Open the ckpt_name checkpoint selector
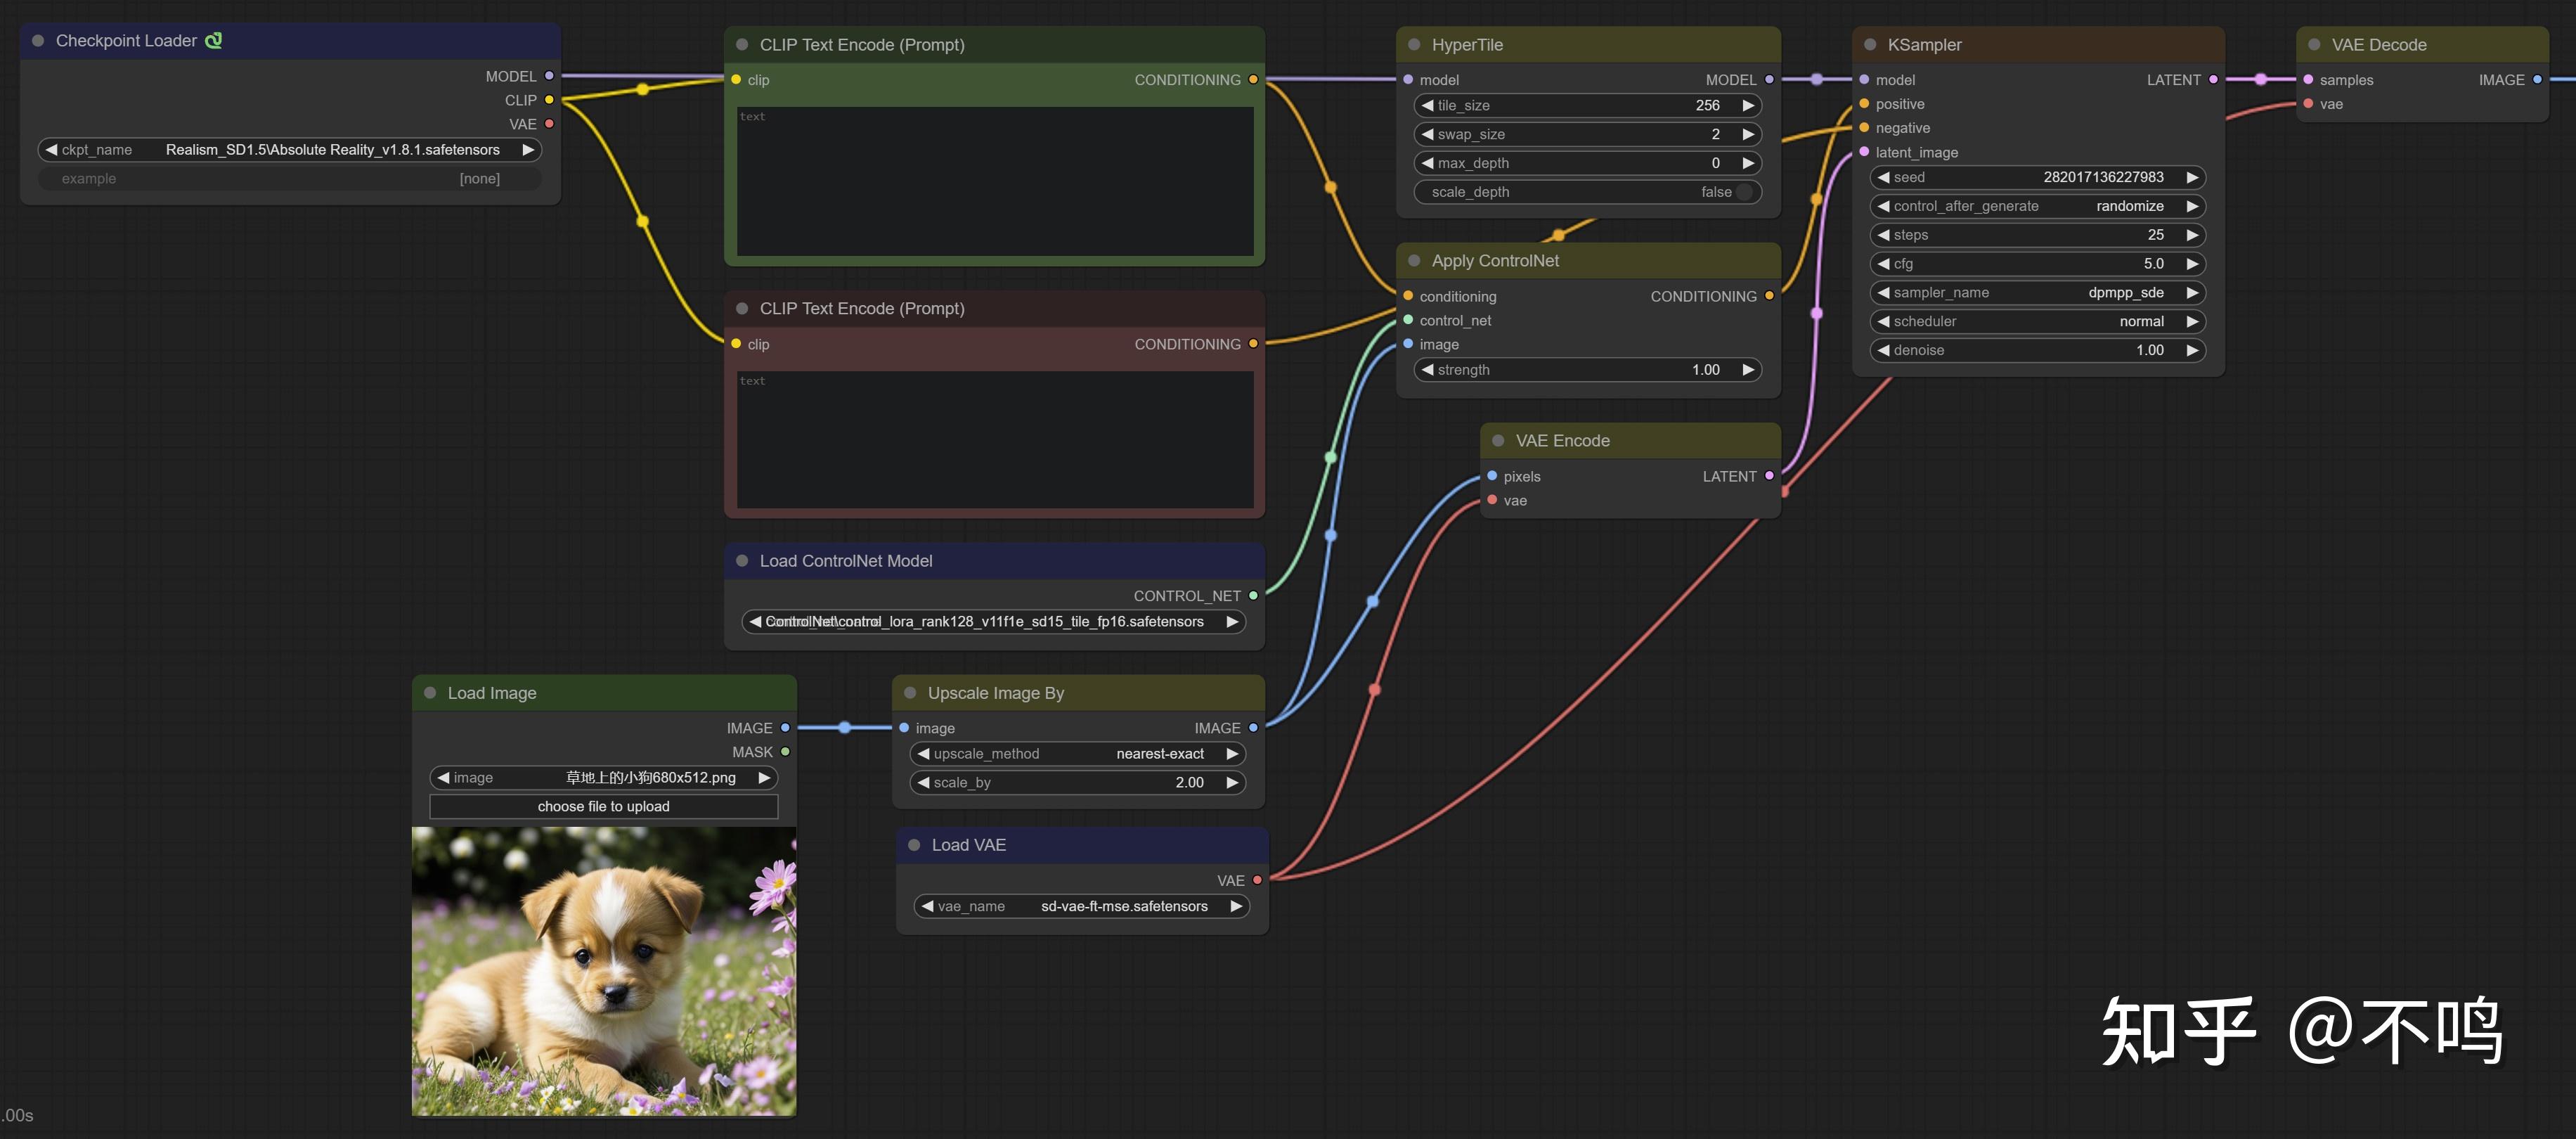The image size is (2576, 1139). coord(289,150)
